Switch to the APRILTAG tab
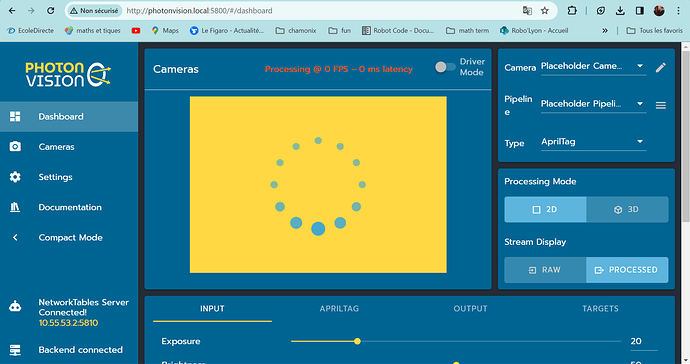Screen dimensions: 690x364 click(339, 309)
